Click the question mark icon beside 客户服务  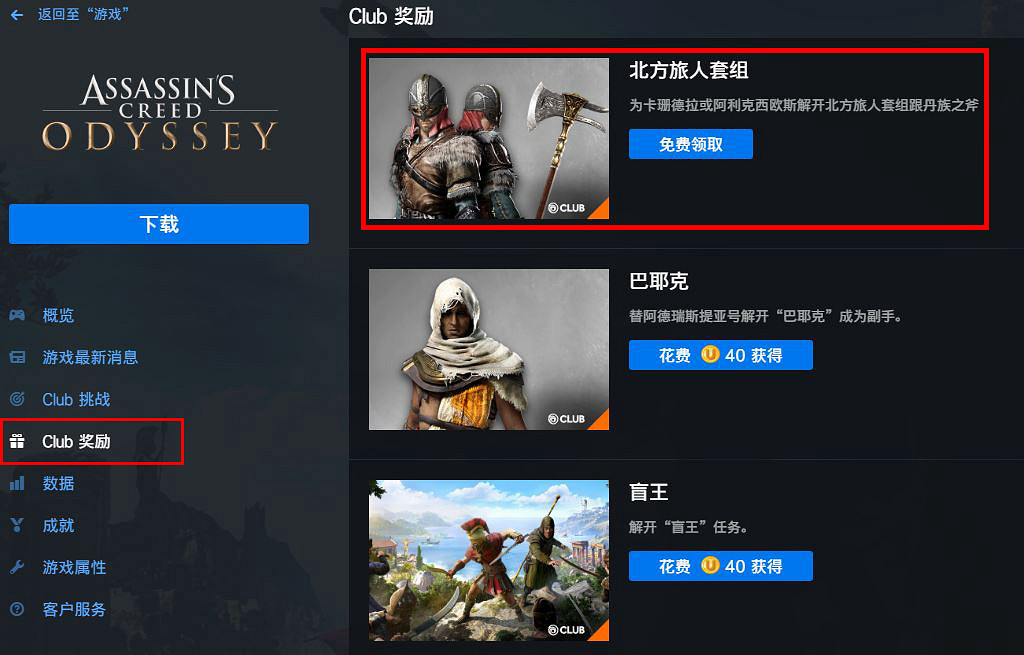pyautogui.click(x=17, y=609)
